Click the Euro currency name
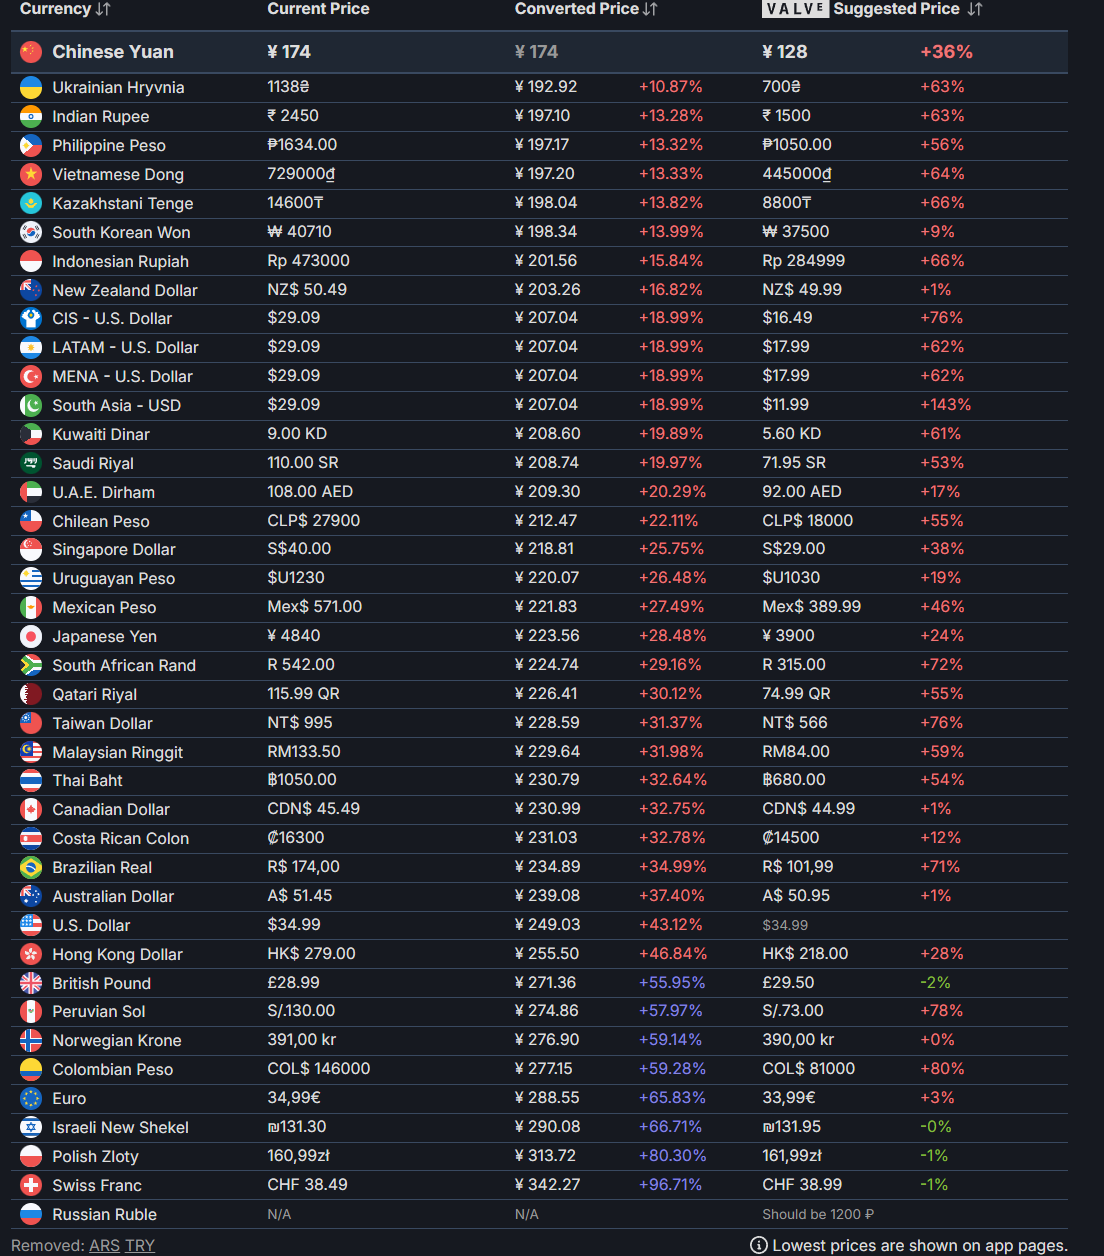Screen dimensions: 1104x1256 tap(69, 1098)
